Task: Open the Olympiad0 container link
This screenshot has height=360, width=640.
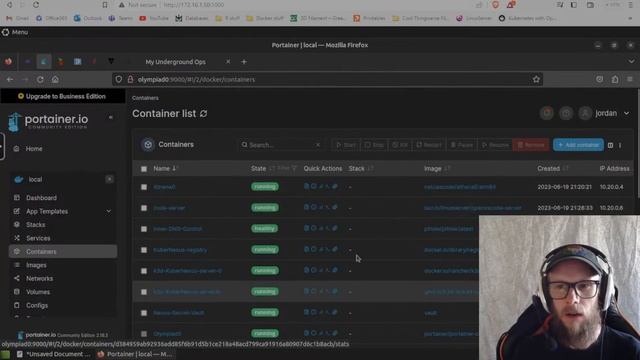Action: coord(167,334)
